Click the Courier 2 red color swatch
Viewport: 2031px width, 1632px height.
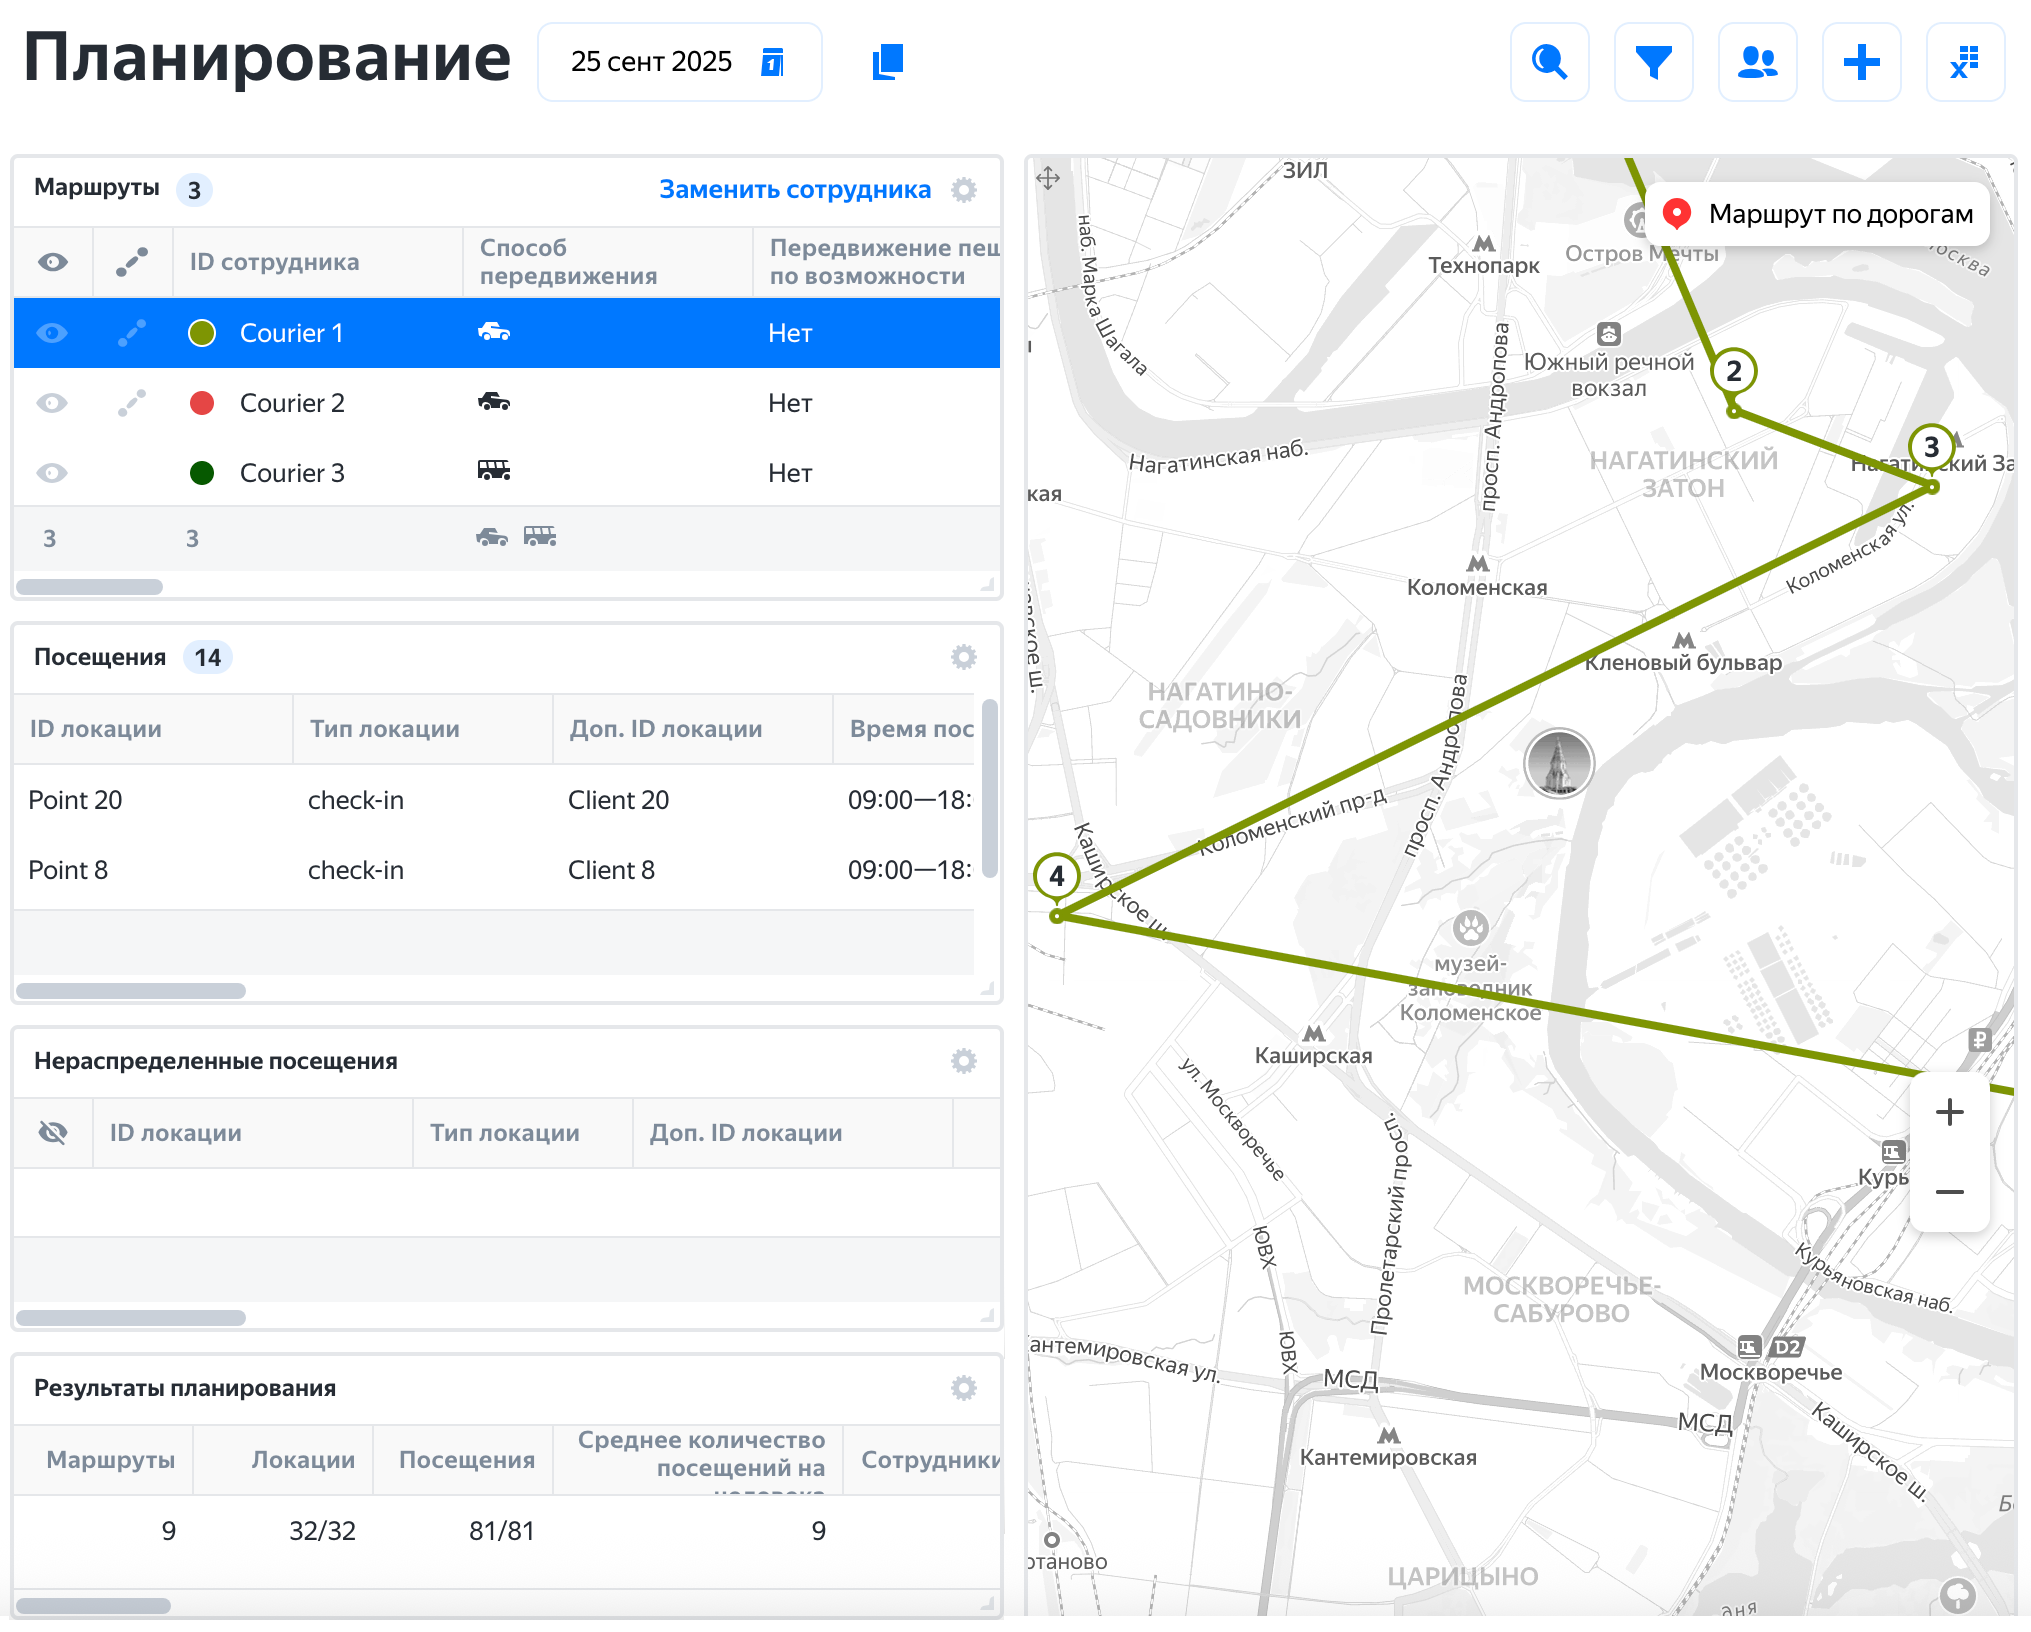pyautogui.click(x=202, y=403)
